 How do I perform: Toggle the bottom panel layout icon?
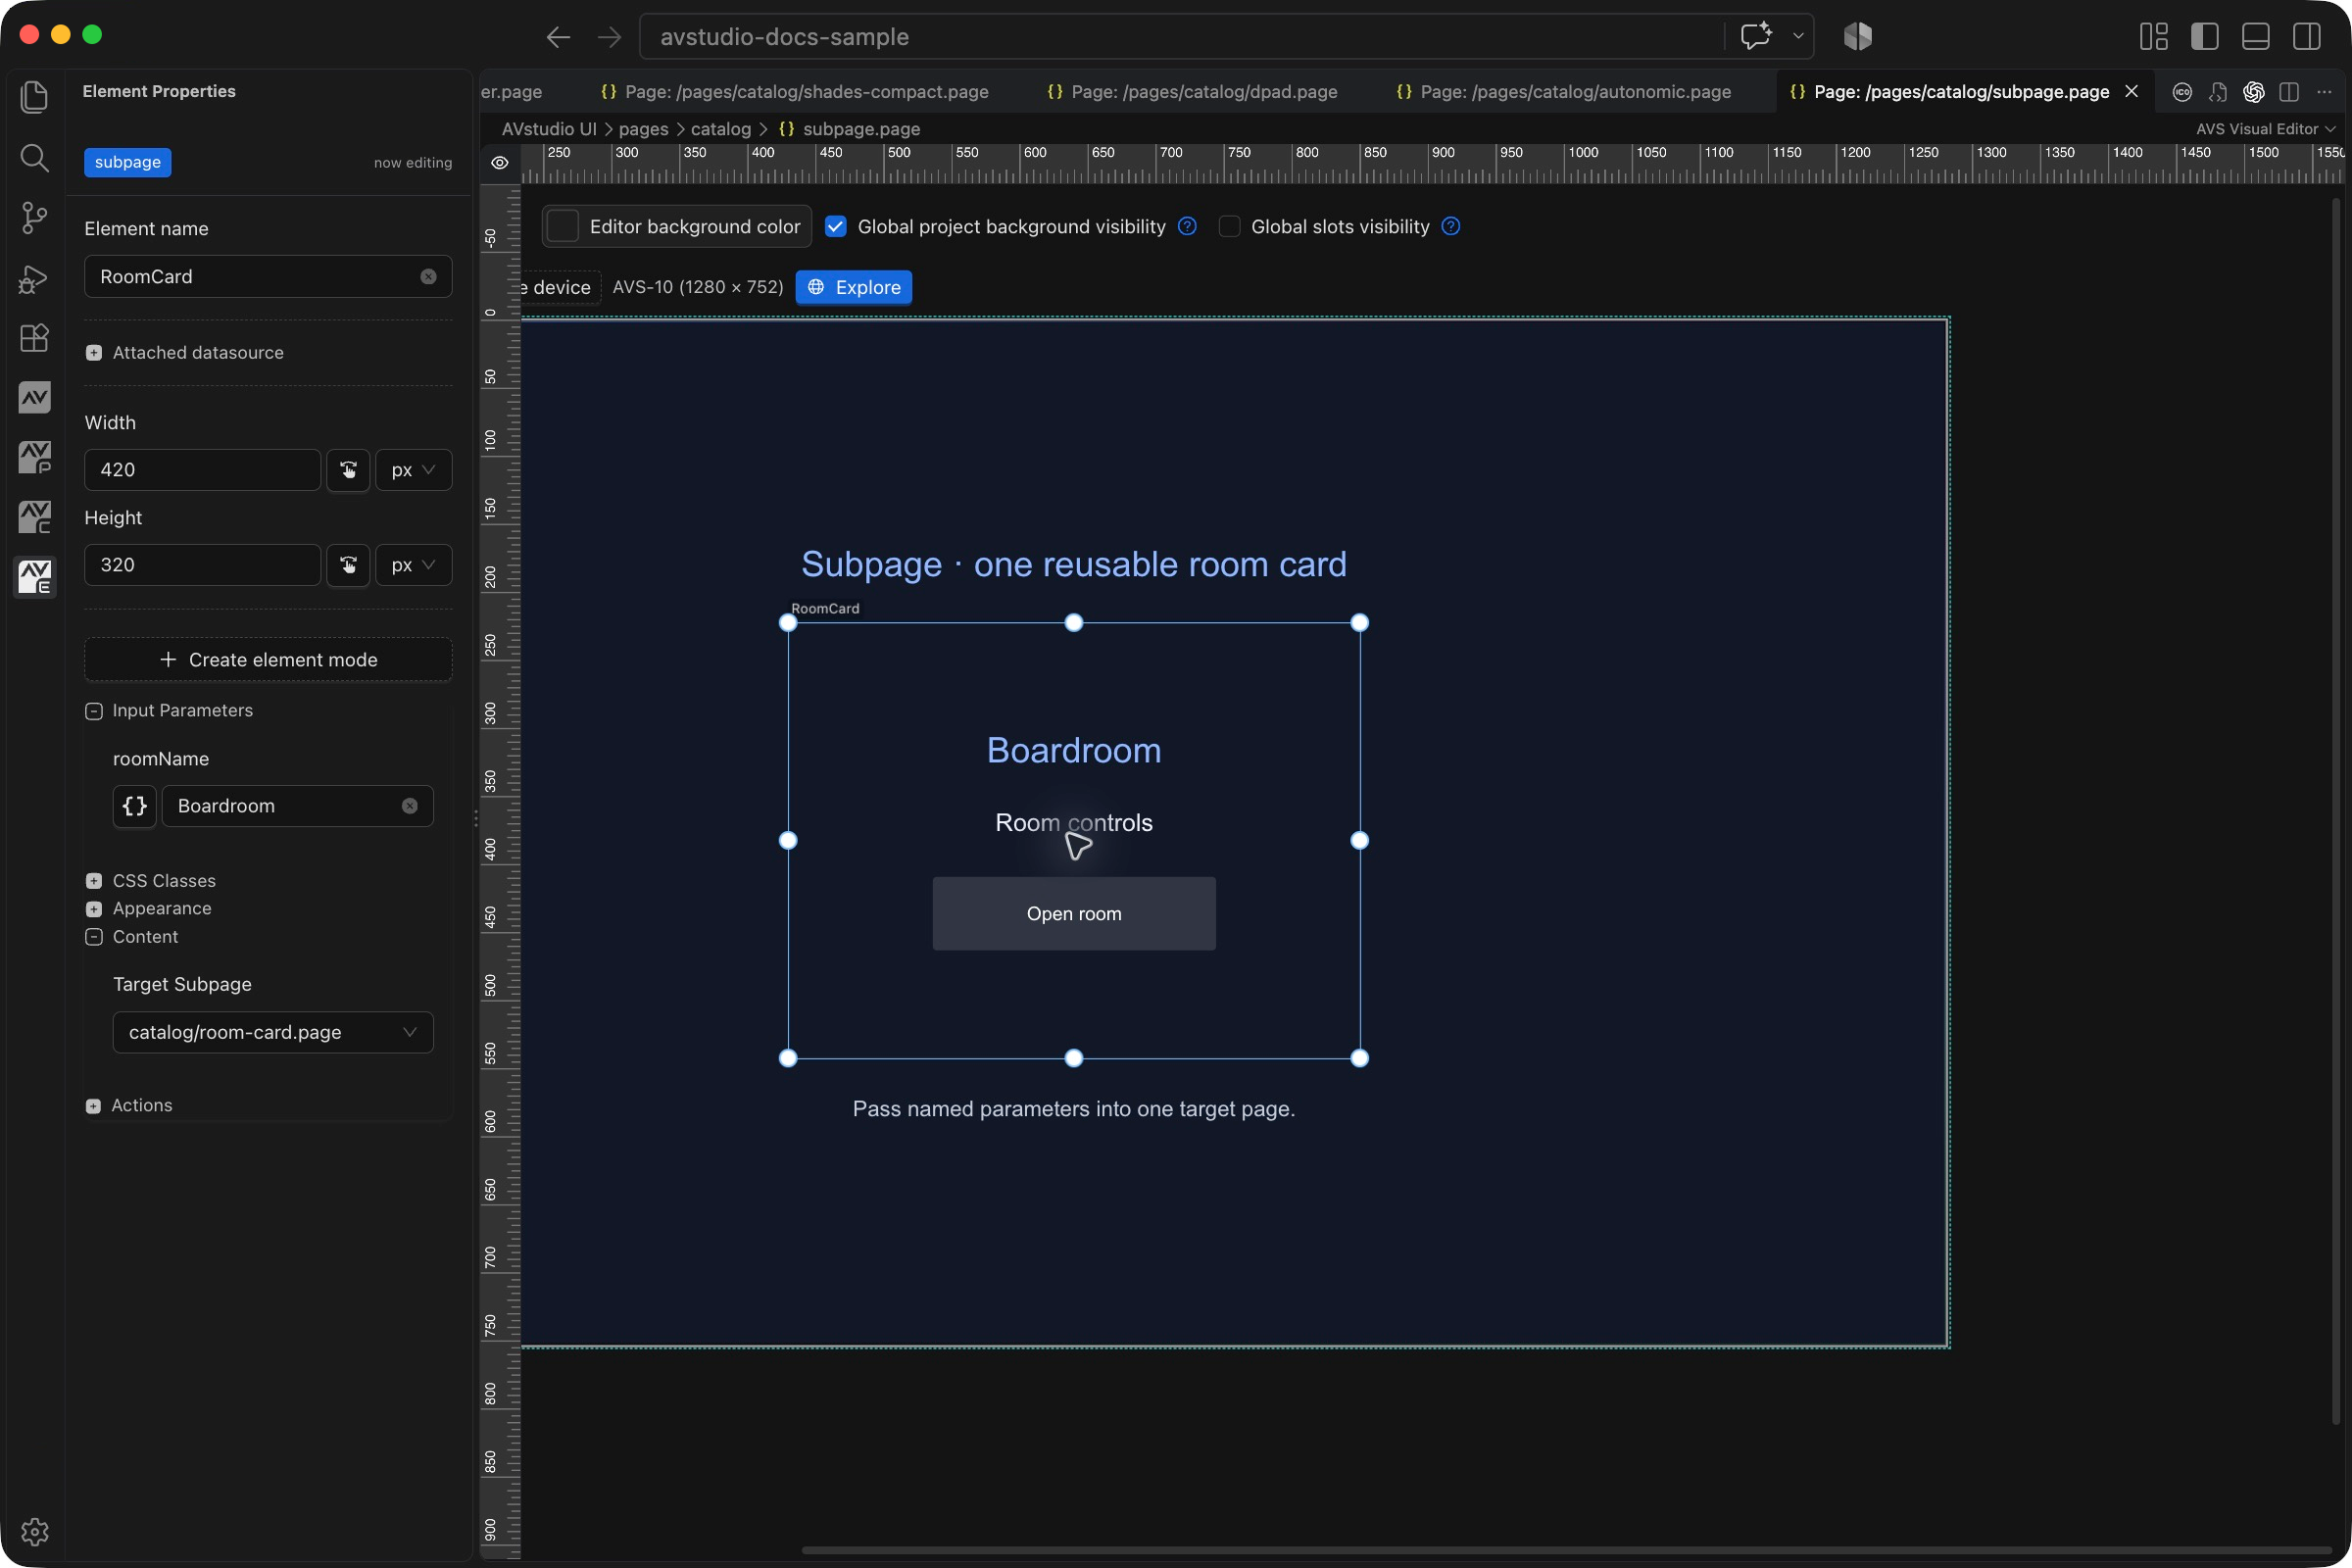(x=2255, y=37)
